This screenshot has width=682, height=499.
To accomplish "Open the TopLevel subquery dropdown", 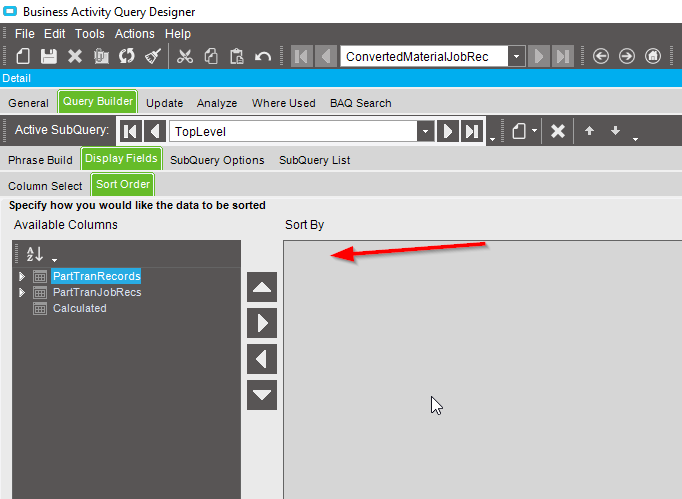I will click(x=425, y=131).
